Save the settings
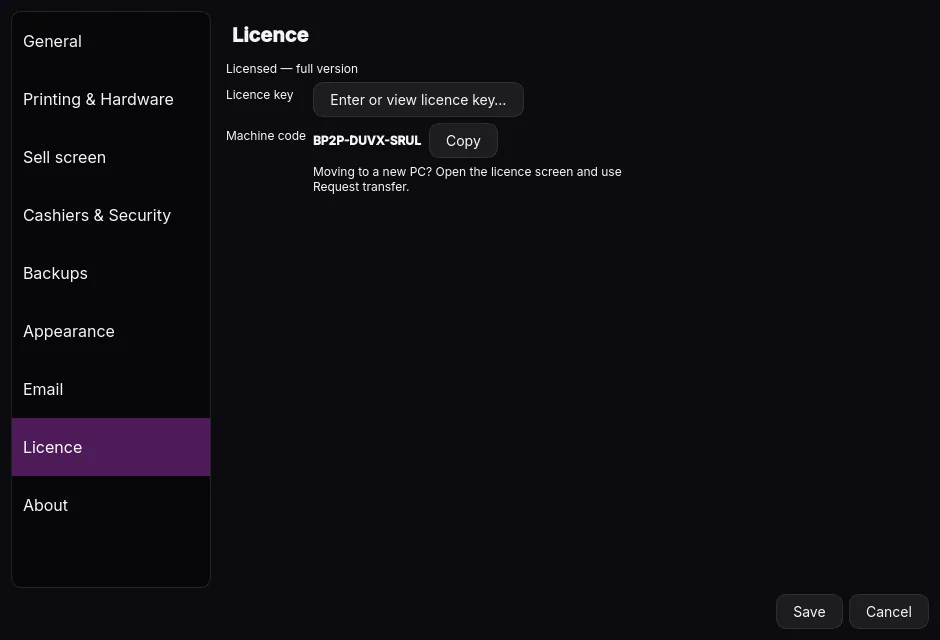This screenshot has height=640, width=940. 809,612
